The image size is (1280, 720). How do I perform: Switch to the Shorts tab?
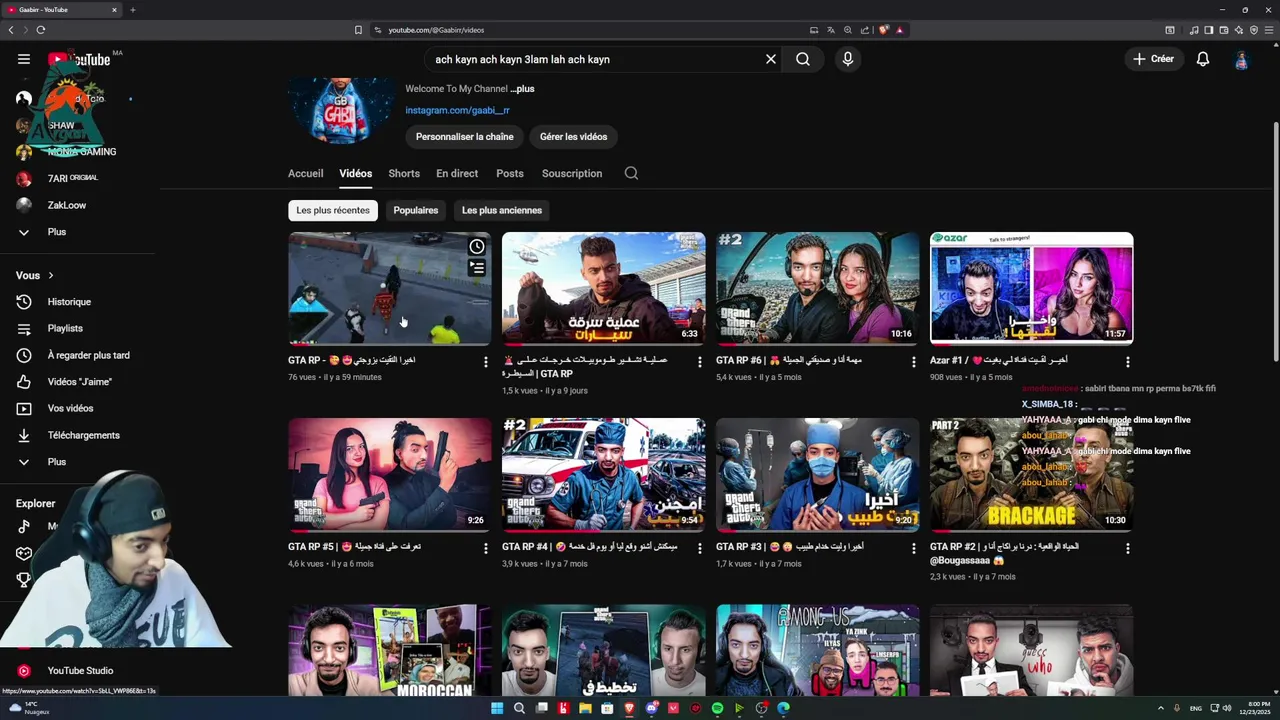(404, 173)
